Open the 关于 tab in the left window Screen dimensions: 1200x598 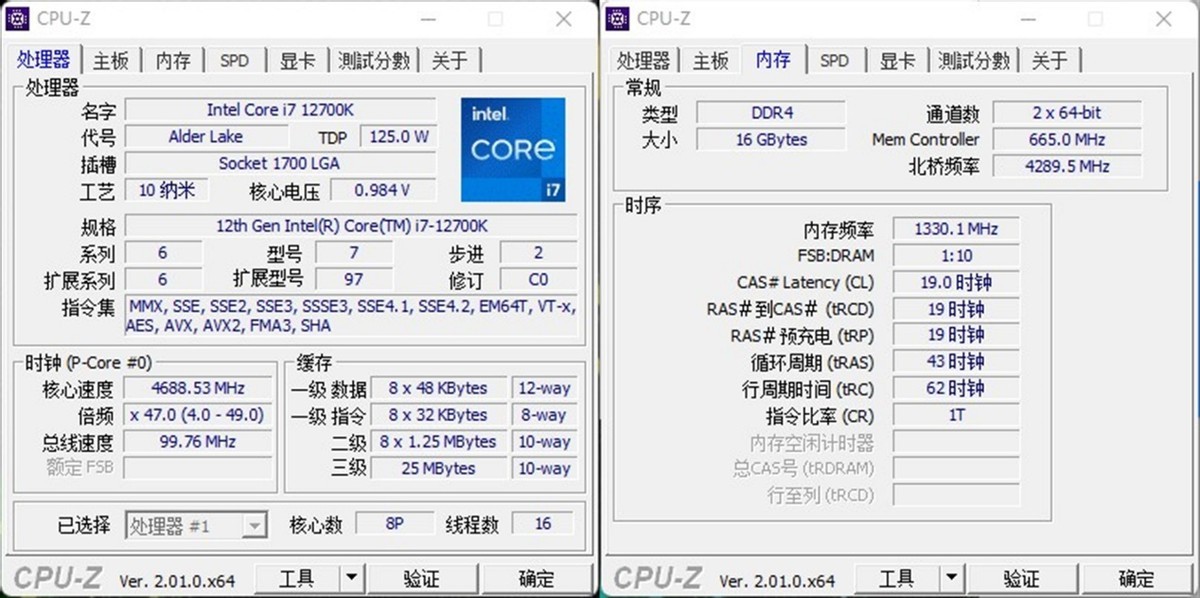click(x=450, y=61)
